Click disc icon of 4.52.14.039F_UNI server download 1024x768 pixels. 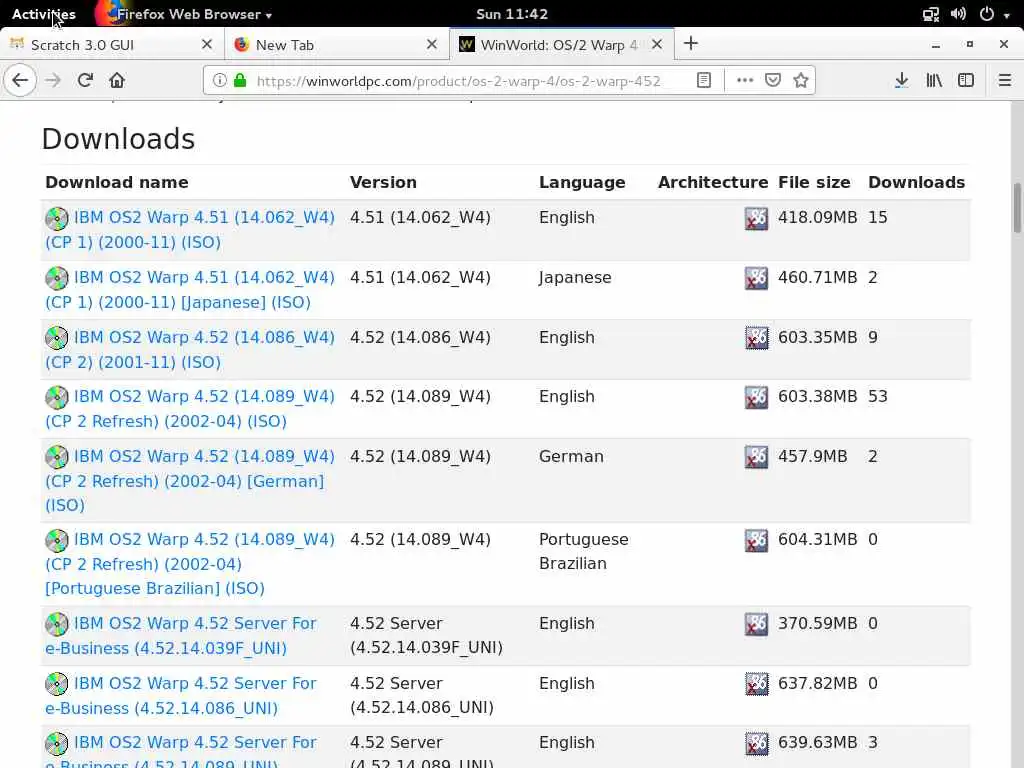pyautogui.click(x=57, y=624)
